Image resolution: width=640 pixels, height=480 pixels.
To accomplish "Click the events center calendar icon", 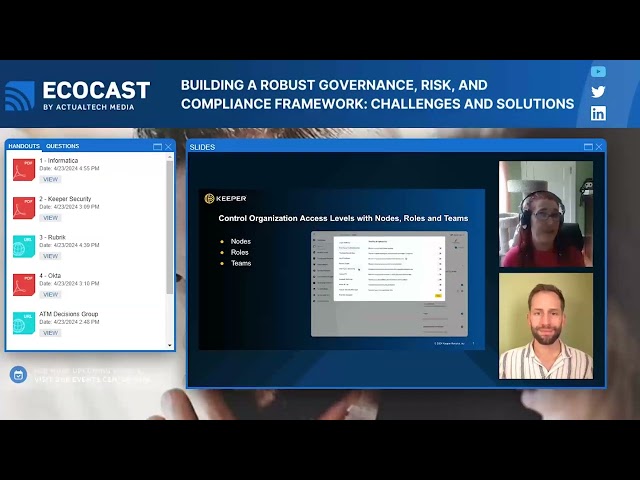I will [18, 375].
